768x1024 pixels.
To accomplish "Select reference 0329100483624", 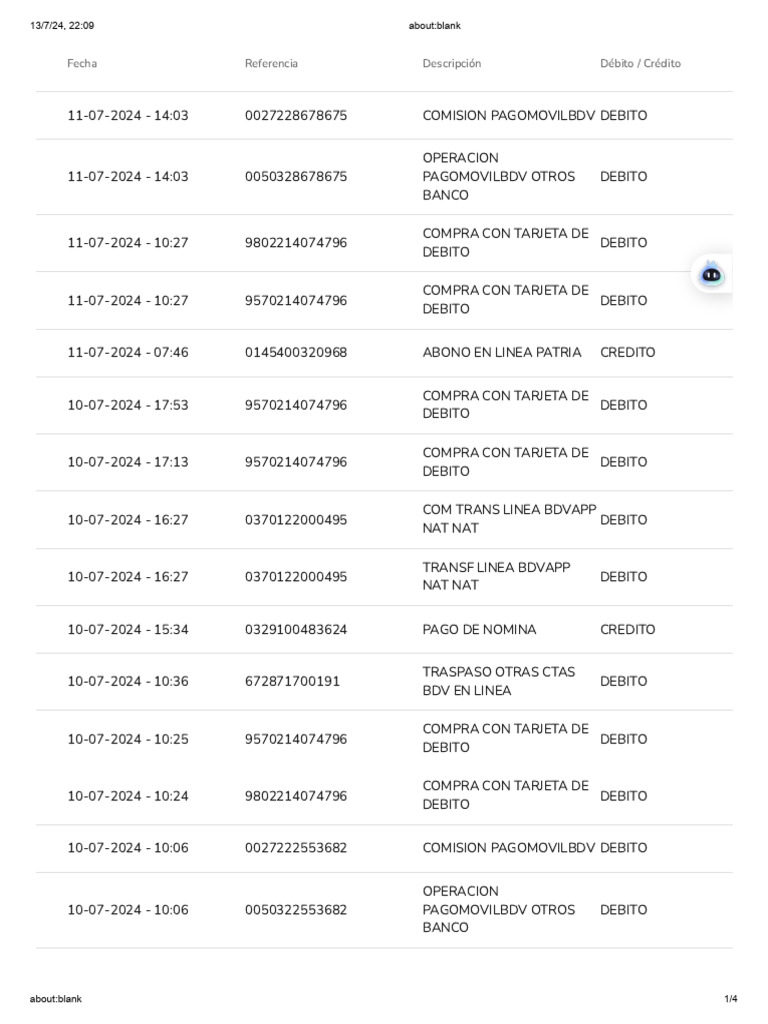I will tap(296, 630).
